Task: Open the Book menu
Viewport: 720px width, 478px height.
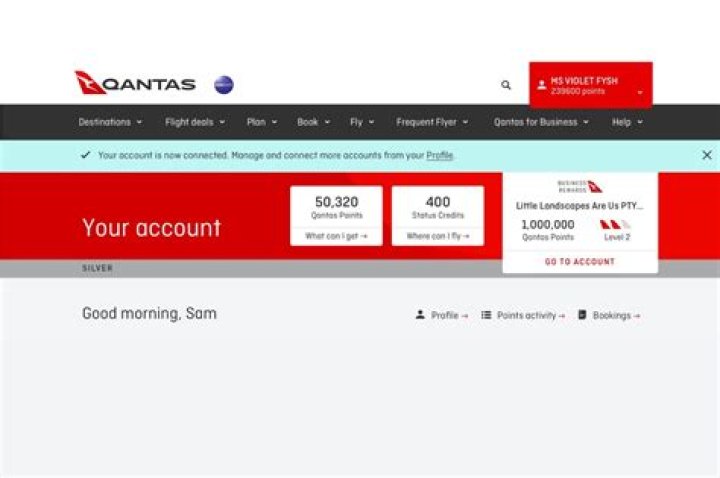Action: [314, 122]
